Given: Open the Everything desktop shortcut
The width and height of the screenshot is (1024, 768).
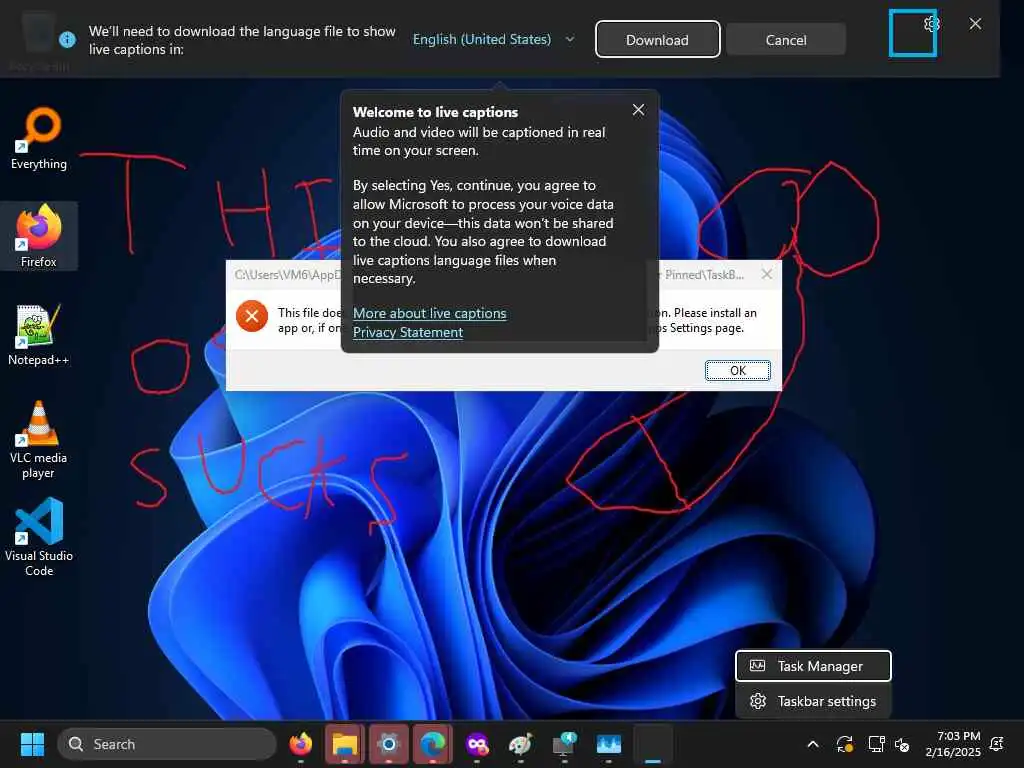Looking at the screenshot, I should point(39,138).
